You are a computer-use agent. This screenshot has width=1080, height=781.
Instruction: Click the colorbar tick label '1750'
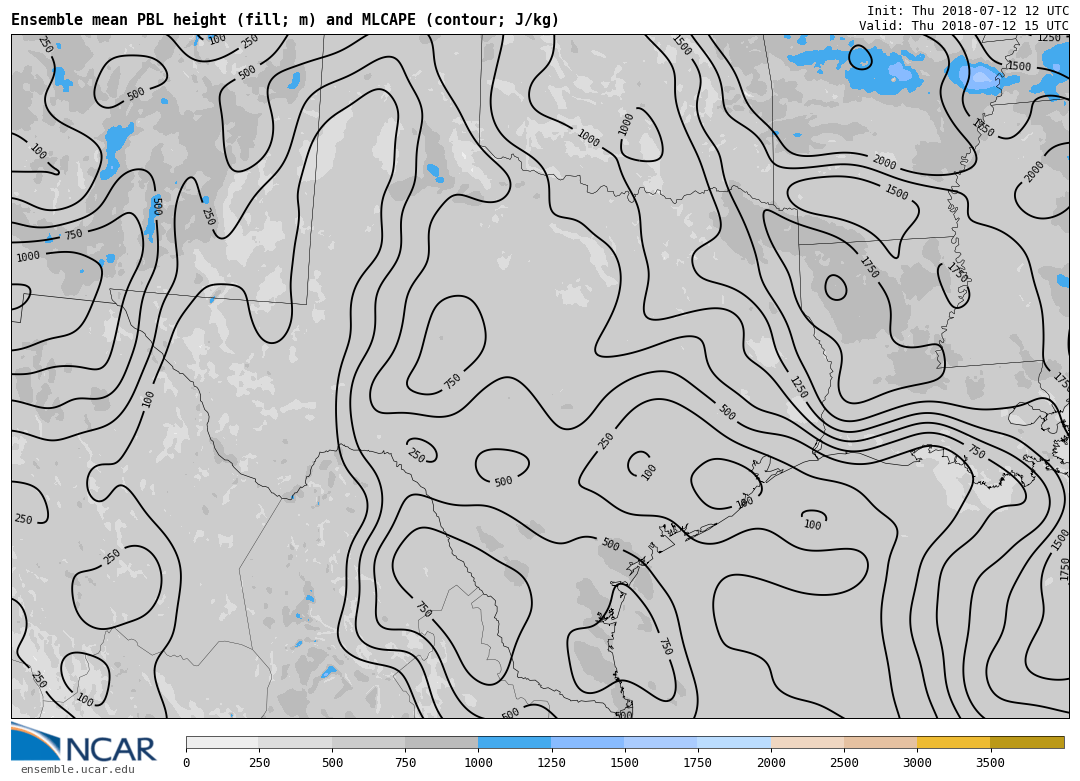tap(698, 762)
